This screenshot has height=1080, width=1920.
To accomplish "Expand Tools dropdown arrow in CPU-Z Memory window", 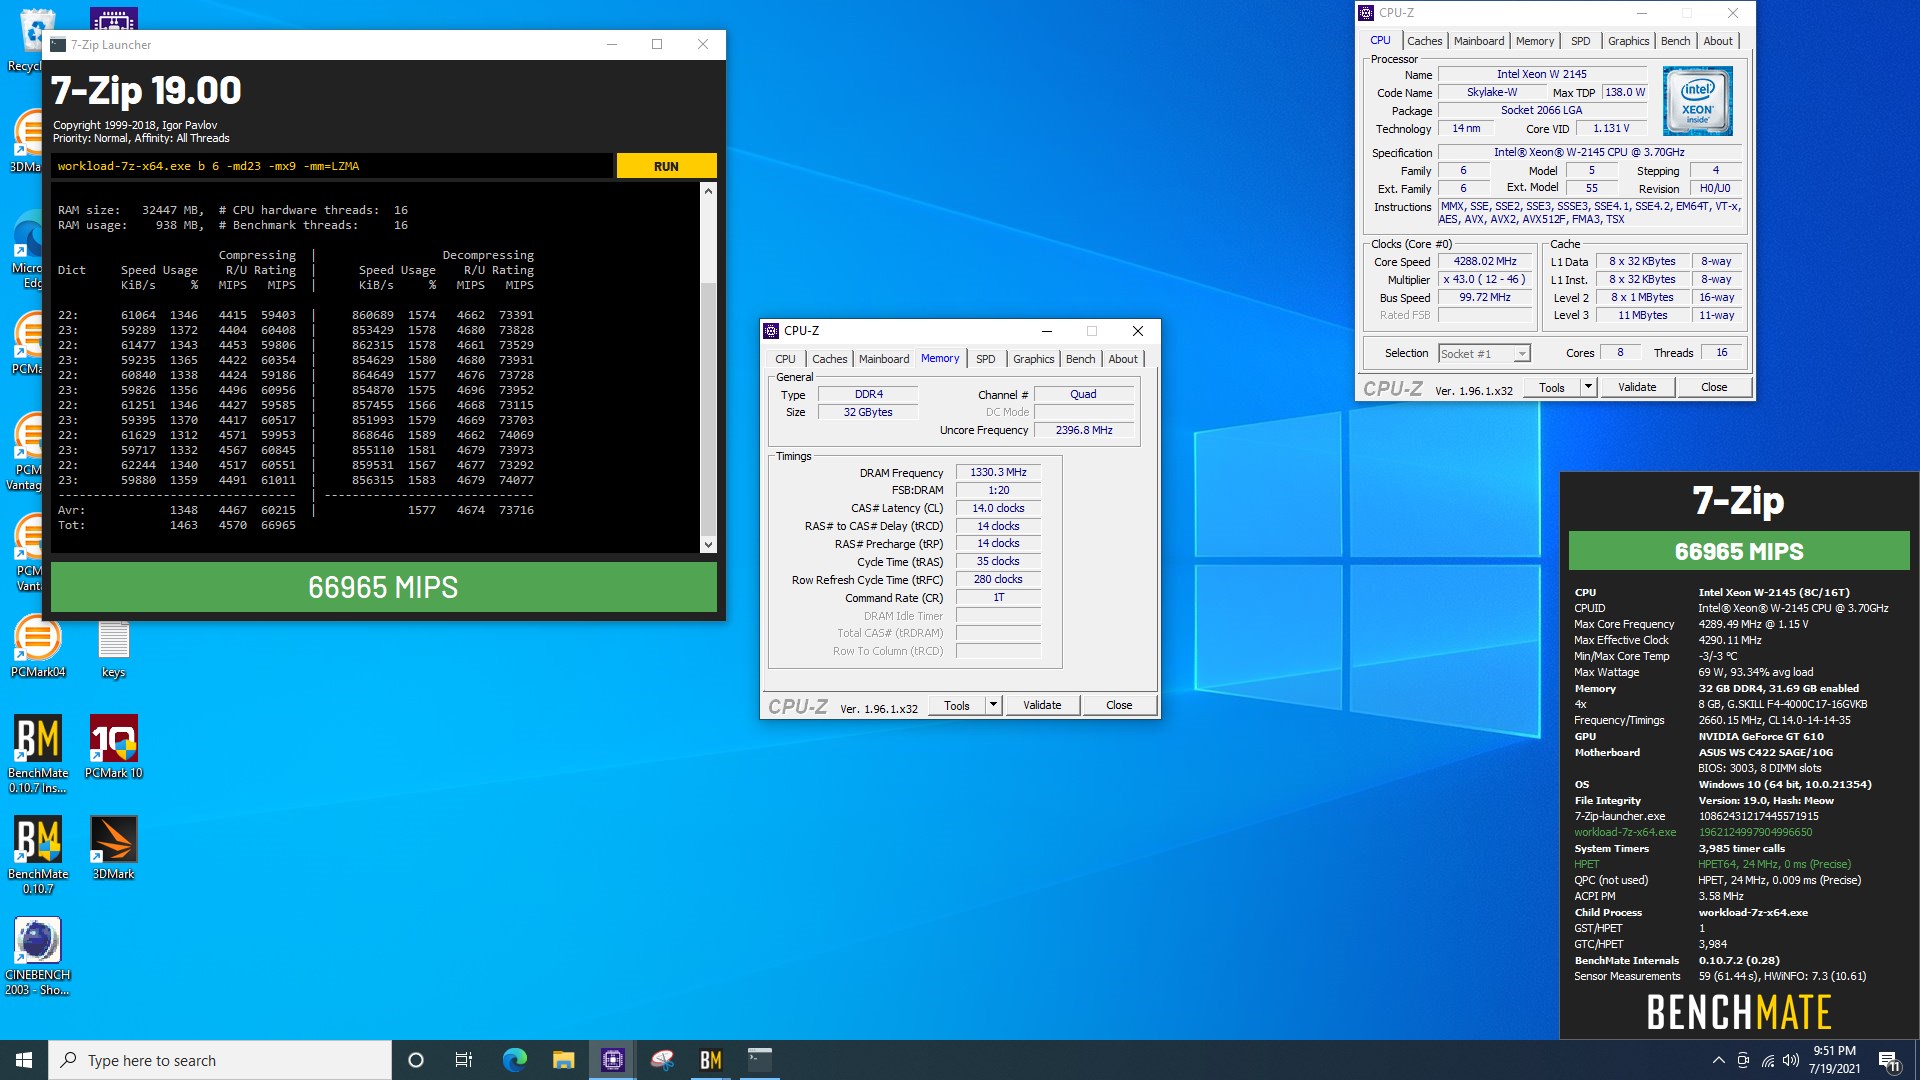I will click(x=993, y=705).
